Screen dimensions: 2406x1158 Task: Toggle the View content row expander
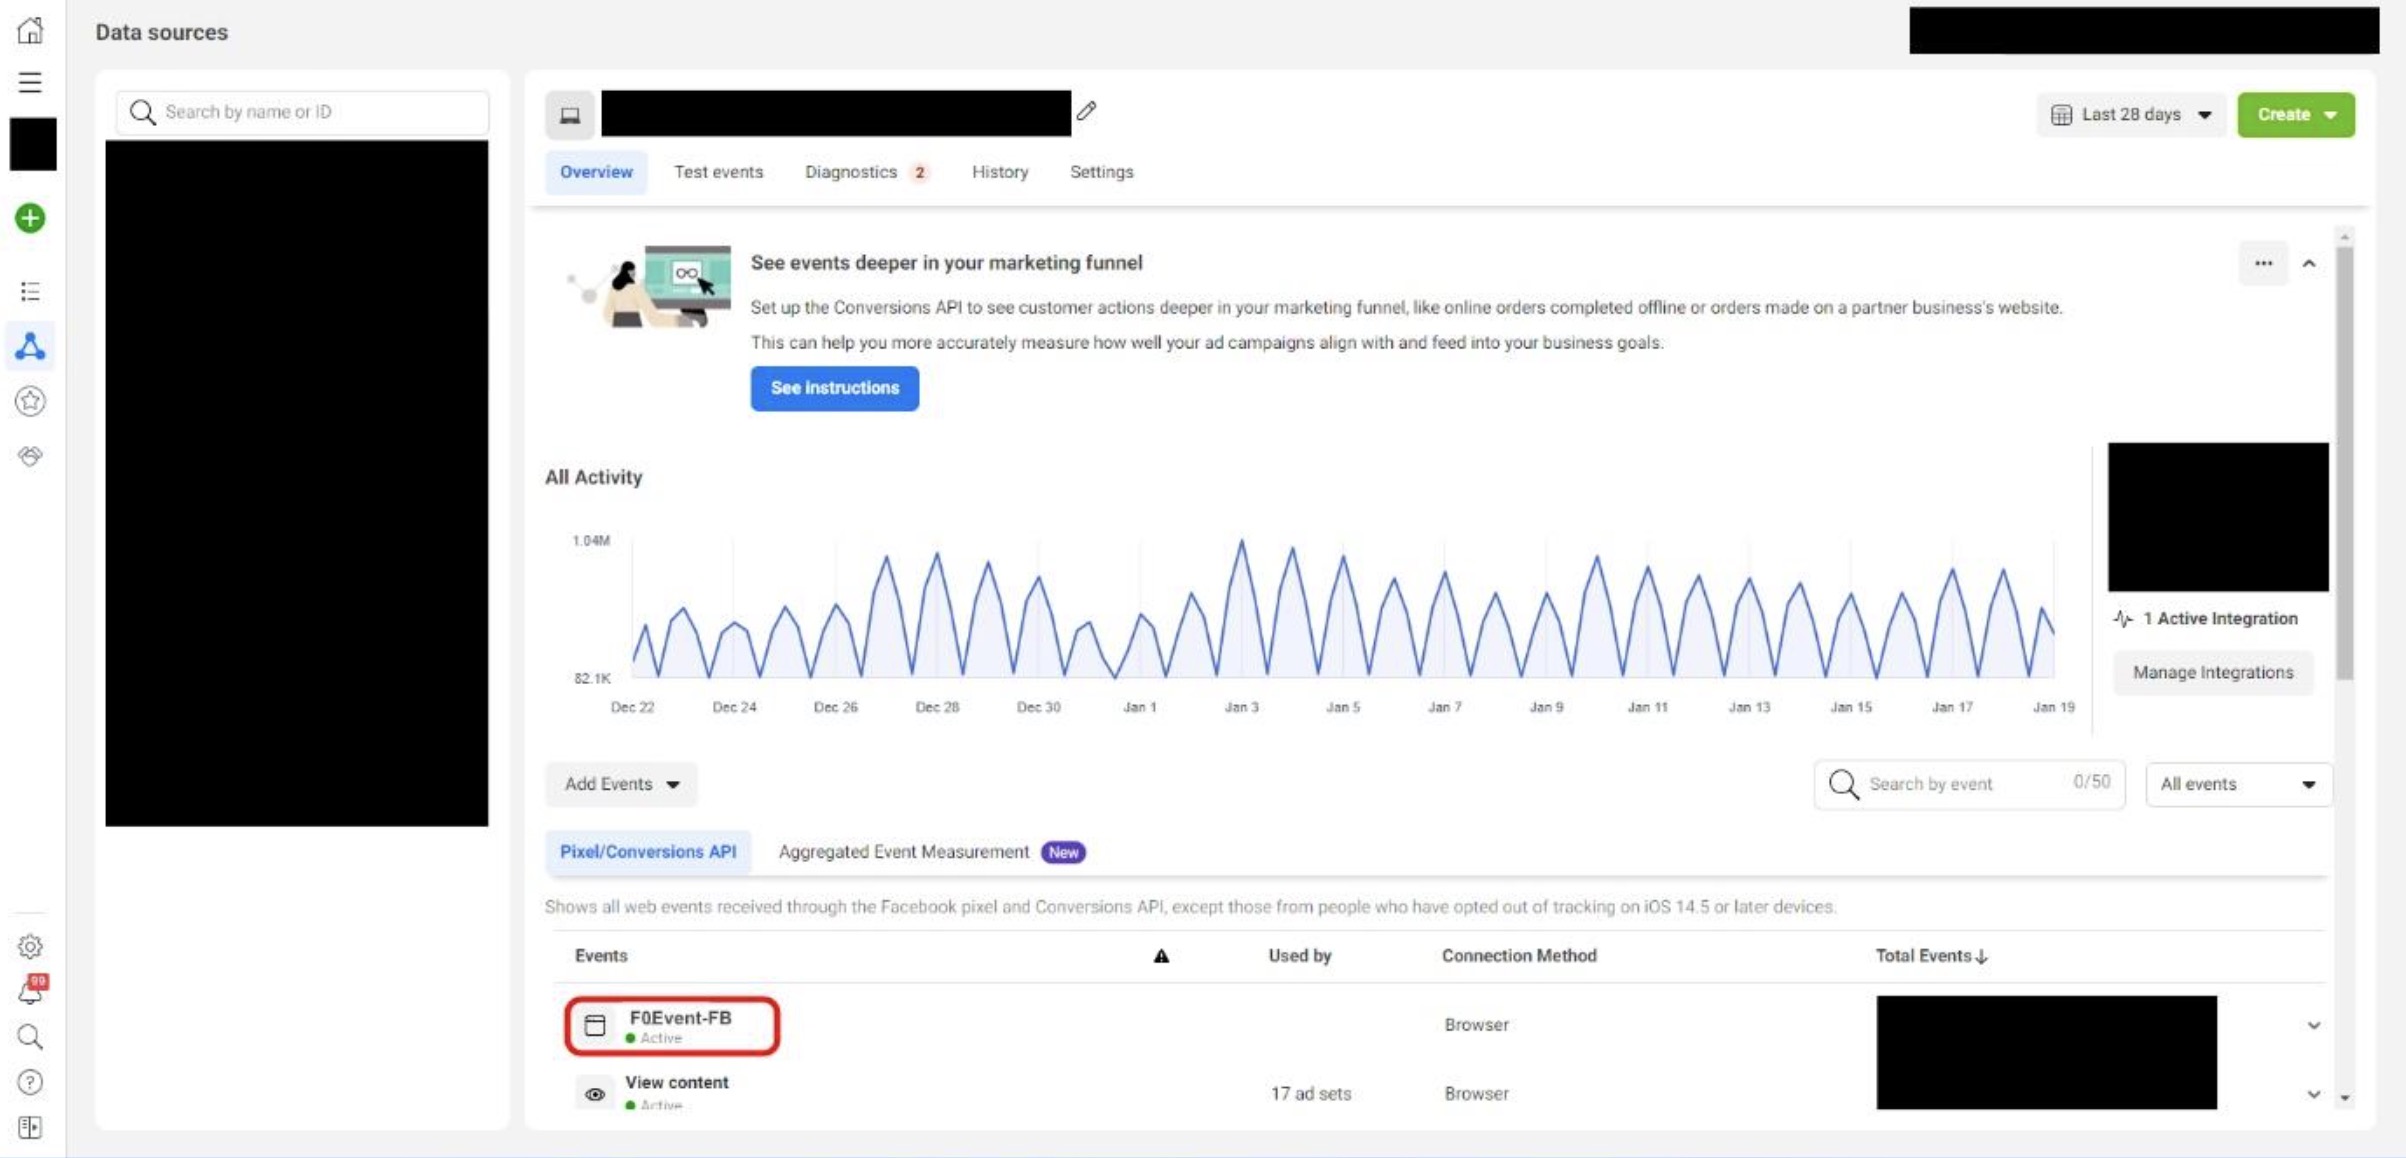(2314, 1094)
